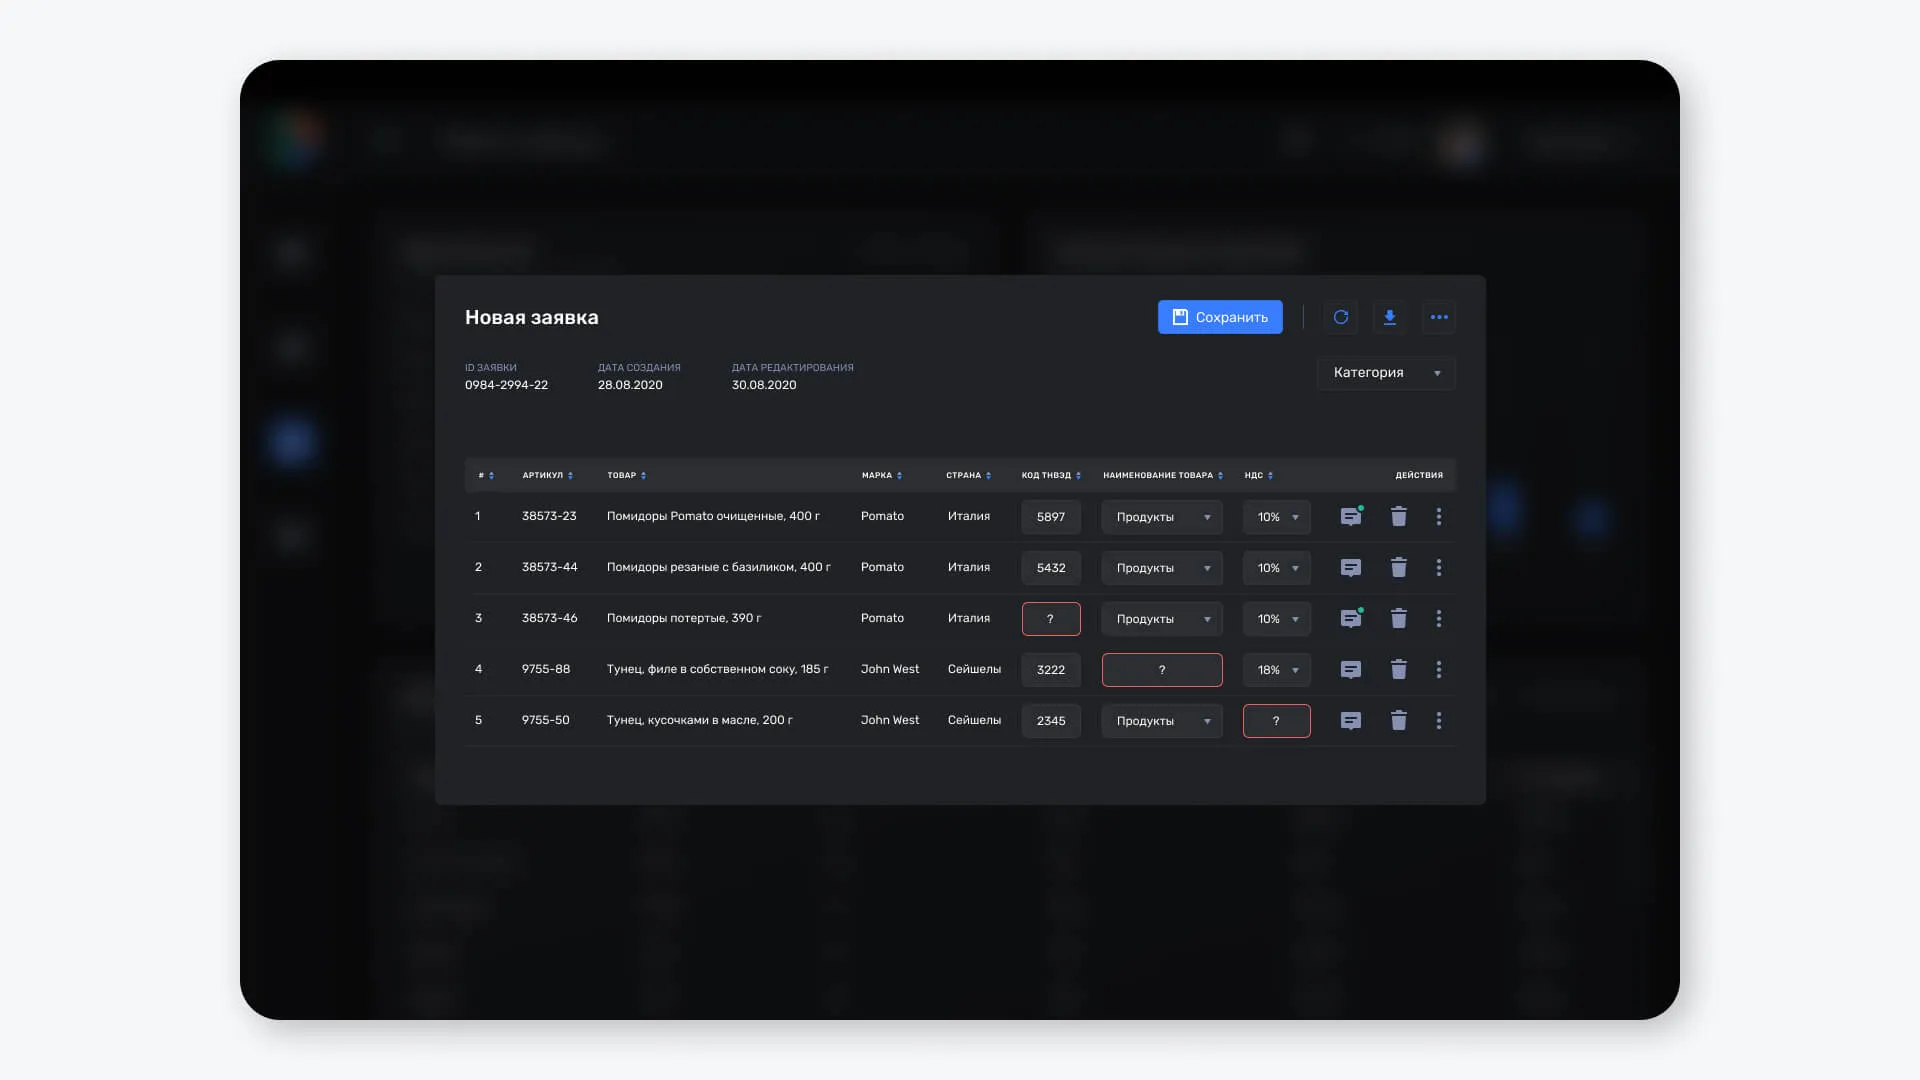Image resolution: width=1920 pixels, height=1080 pixels.
Task: Open Продукты dropdown in row 1
Action: coord(1162,517)
